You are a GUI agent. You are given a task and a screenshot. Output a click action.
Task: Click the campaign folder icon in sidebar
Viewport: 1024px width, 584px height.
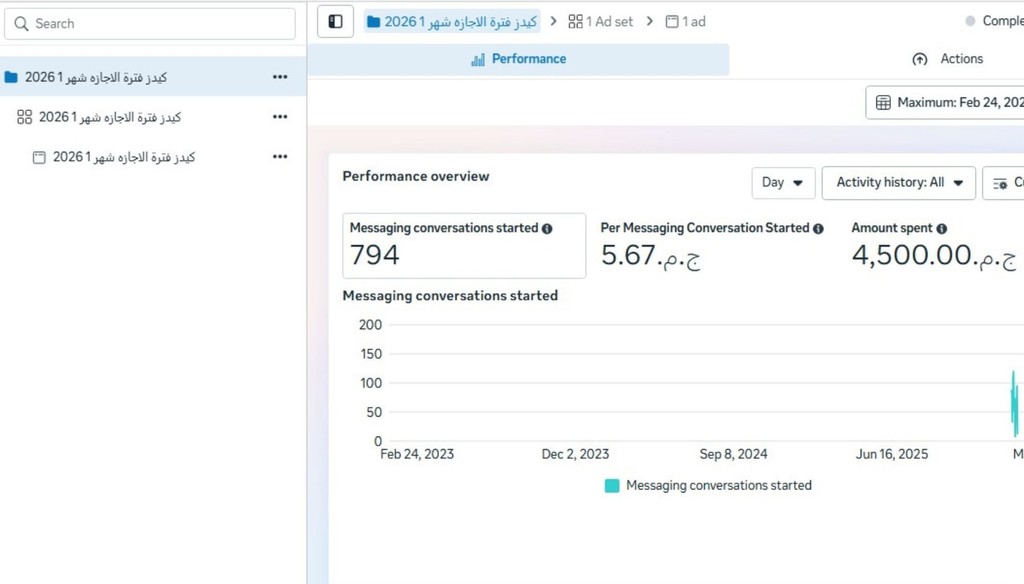click(x=11, y=77)
